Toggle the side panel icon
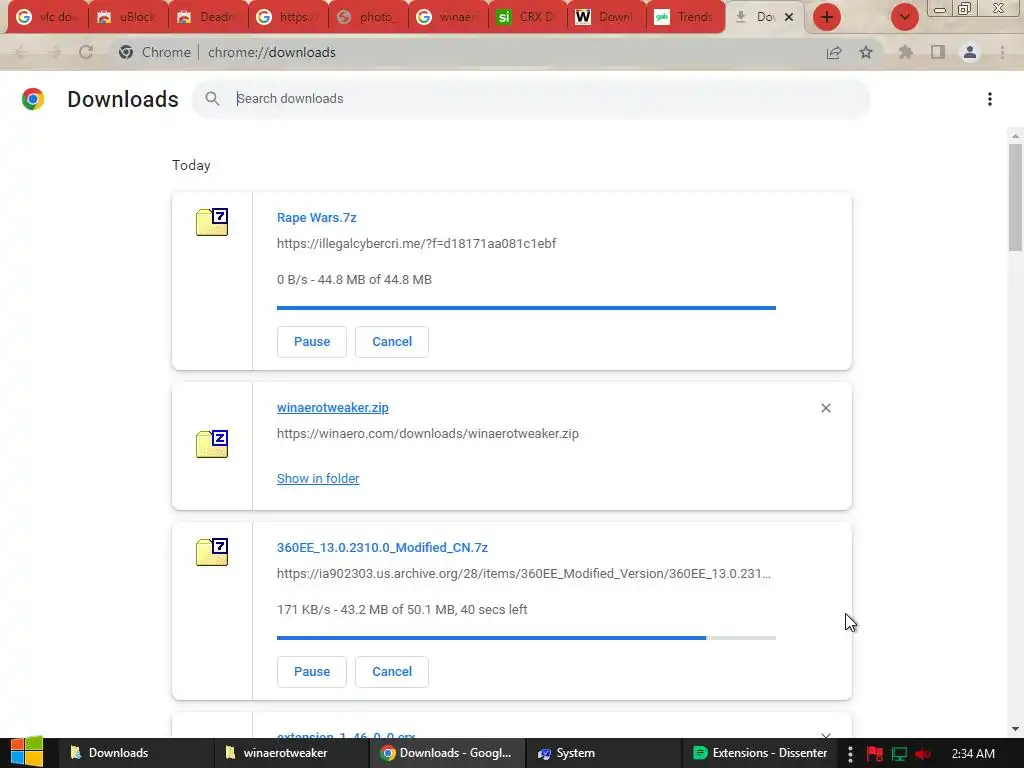This screenshot has width=1024, height=768. pos(938,52)
